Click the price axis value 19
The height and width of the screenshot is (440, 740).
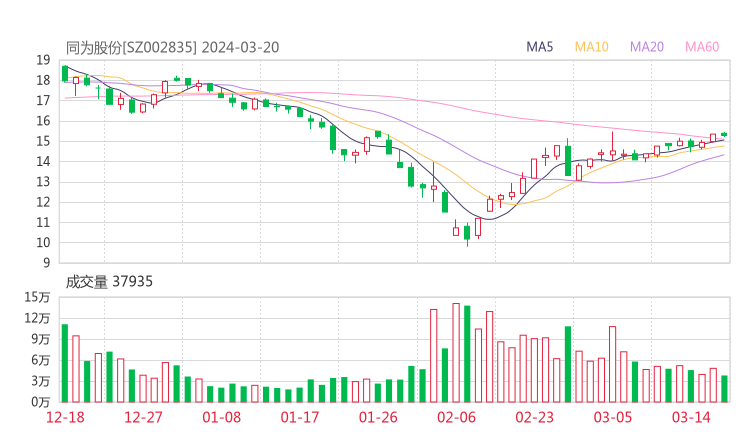[43, 60]
